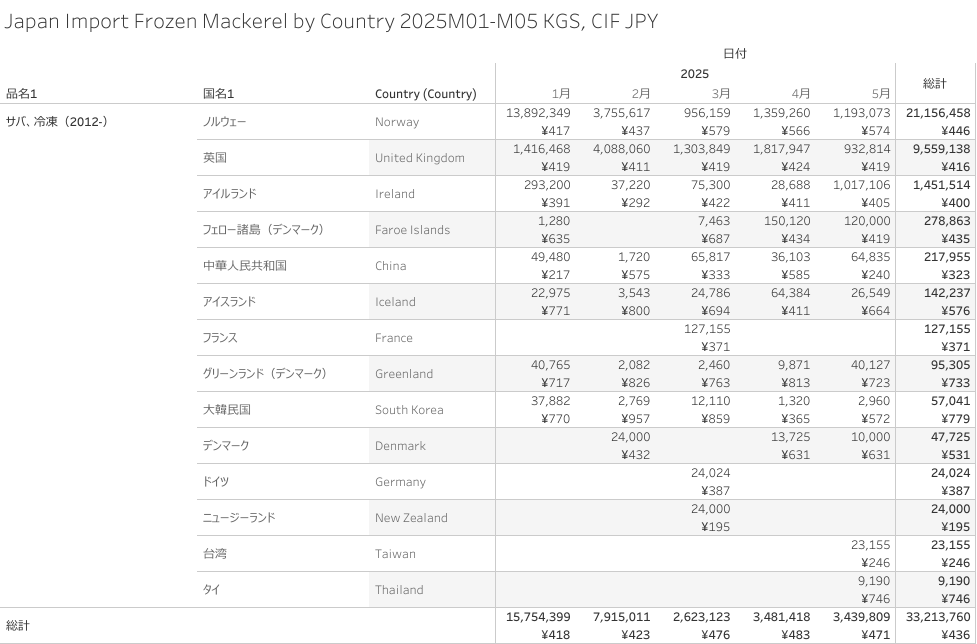The width and height of the screenshot is (977, 644).
Task: Select the Faroe Islands label
Action: pos(412,230)
